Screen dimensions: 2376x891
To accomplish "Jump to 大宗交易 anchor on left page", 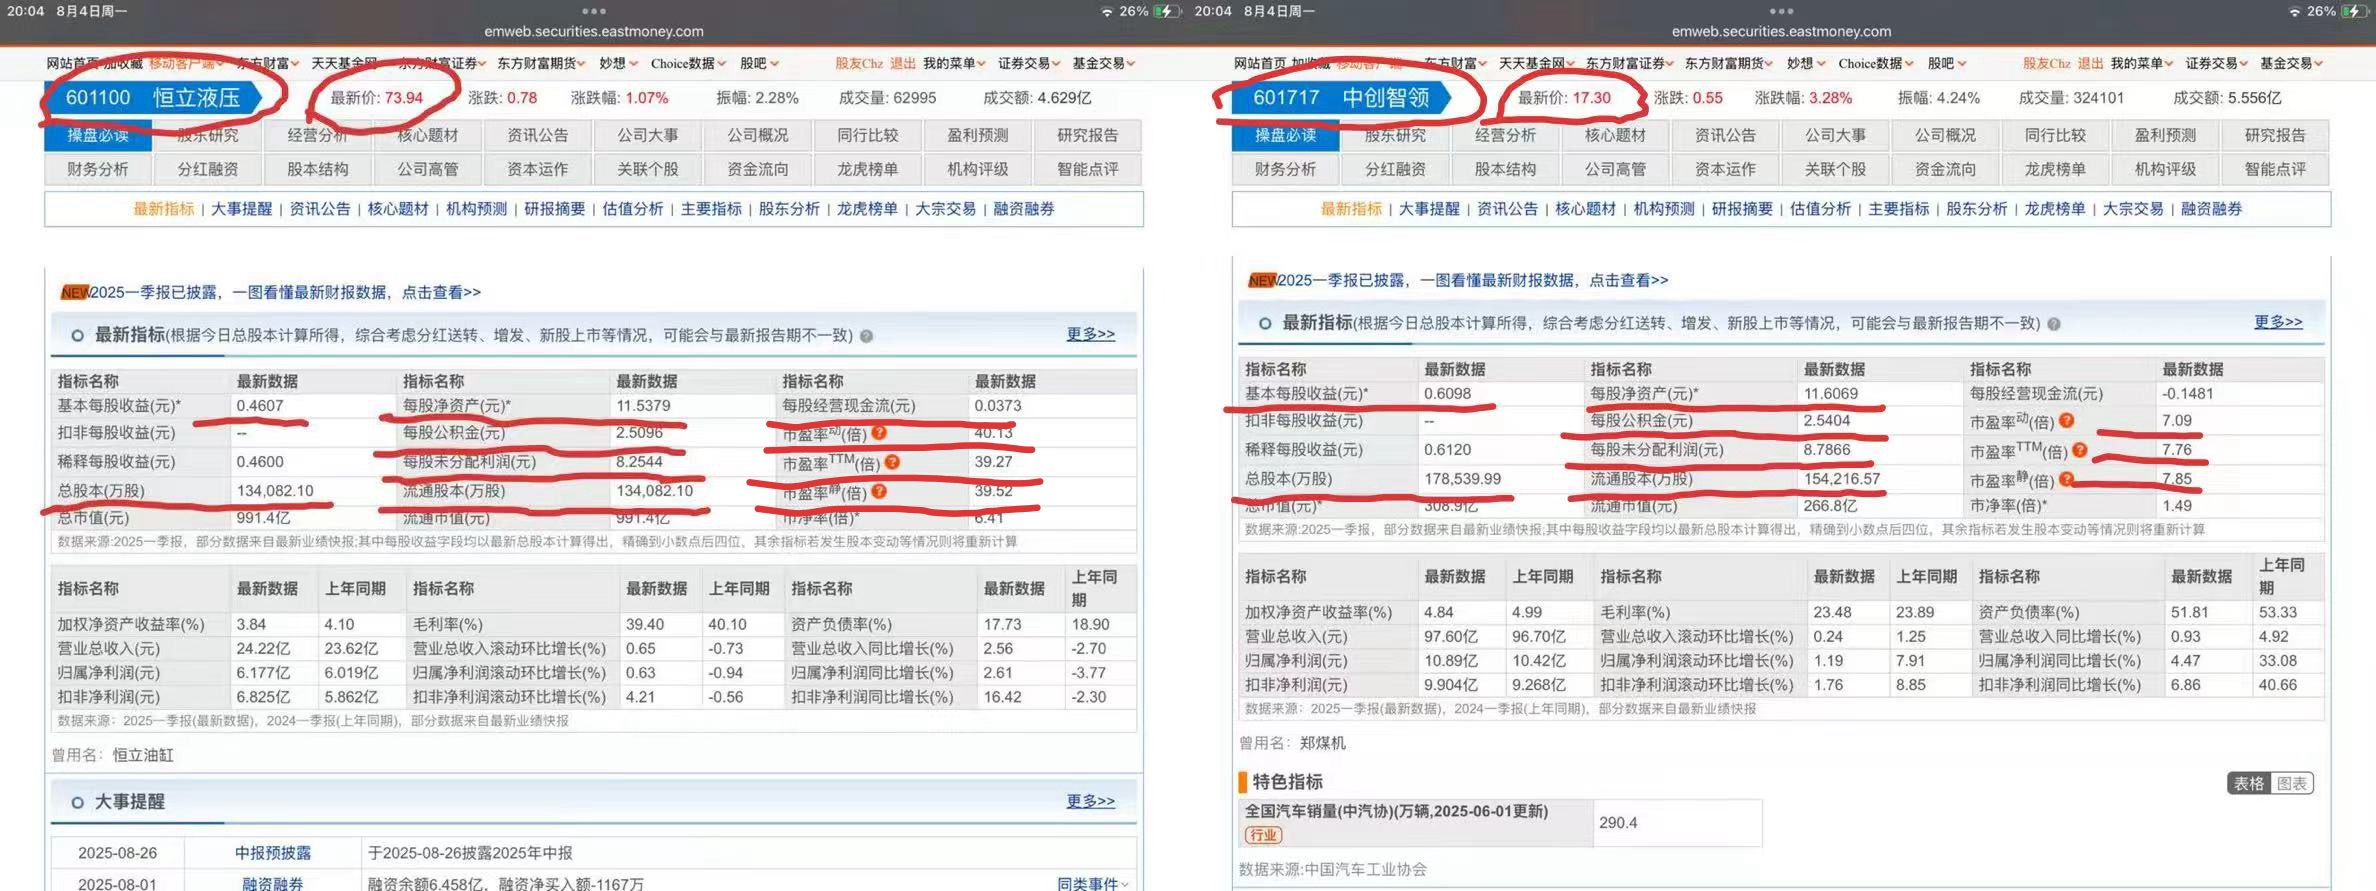I will tap(945, 209).
